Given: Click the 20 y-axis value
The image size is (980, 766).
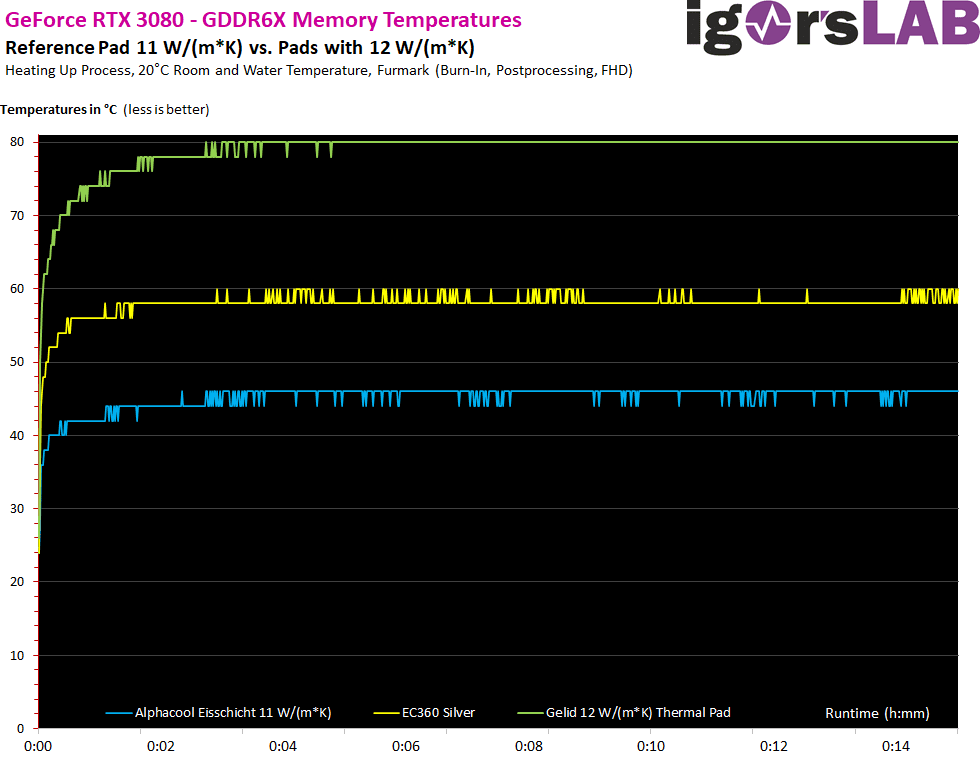Looking at the screenshot, I should (17, 582).
